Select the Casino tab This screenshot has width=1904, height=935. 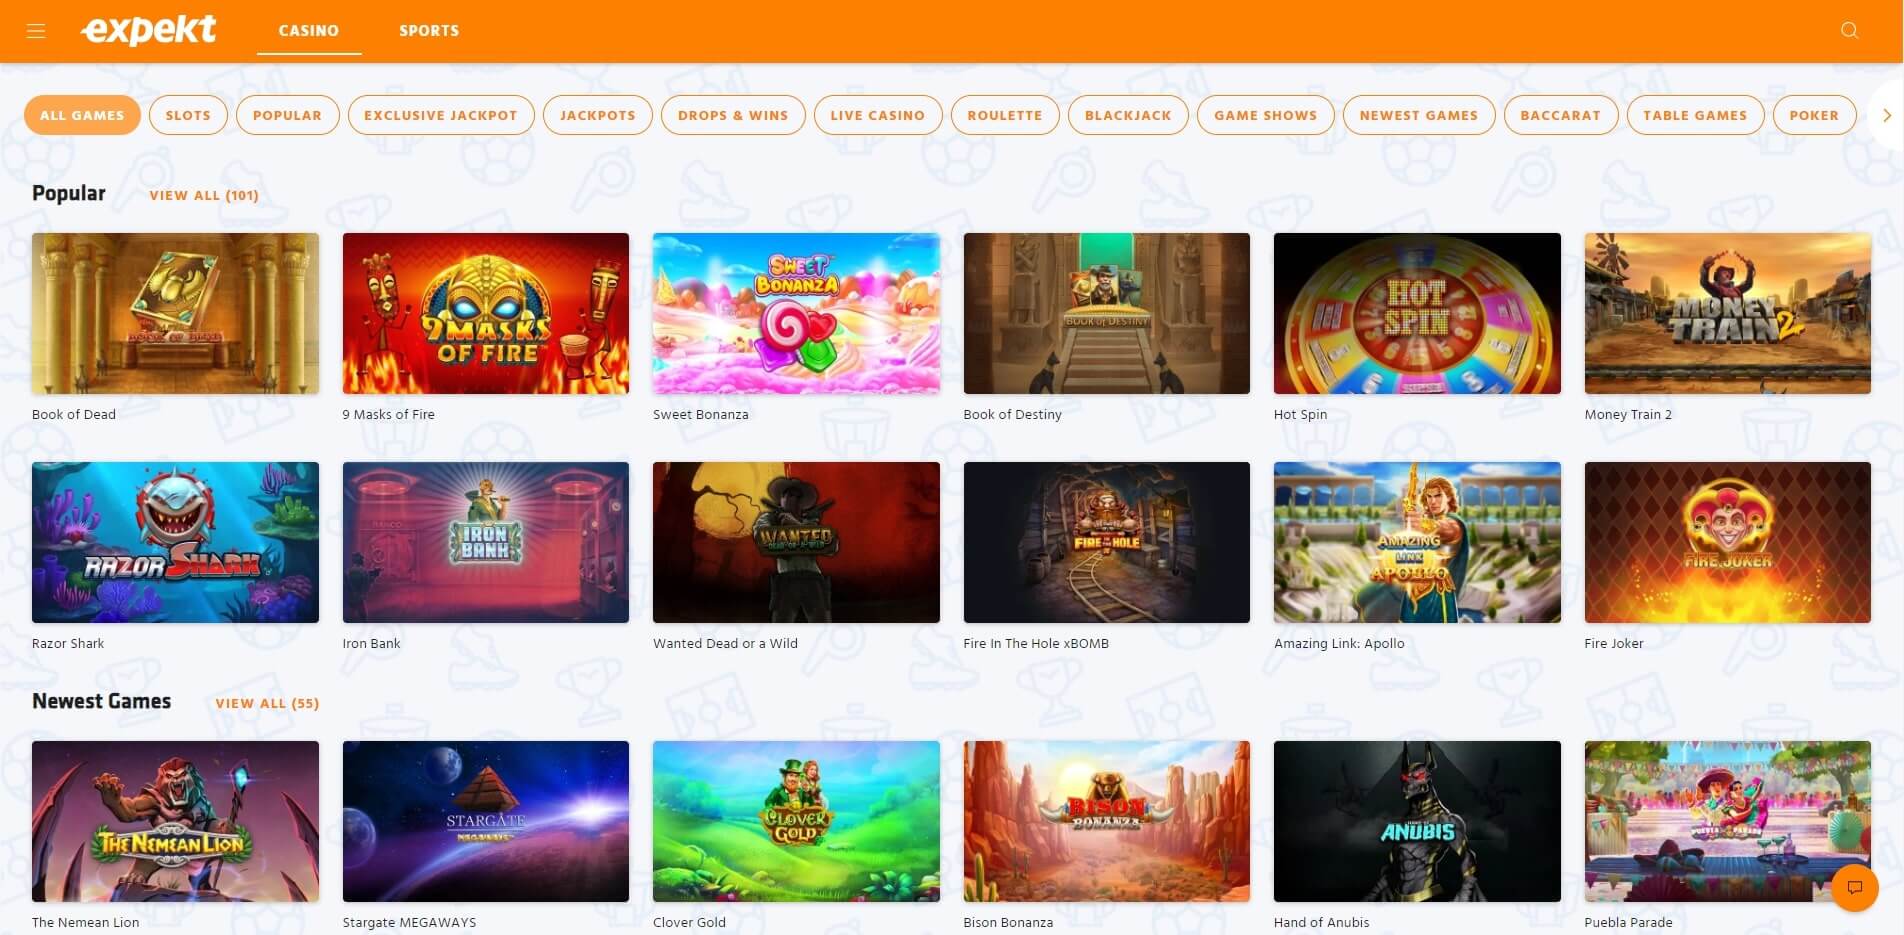(x=308, y=31)
